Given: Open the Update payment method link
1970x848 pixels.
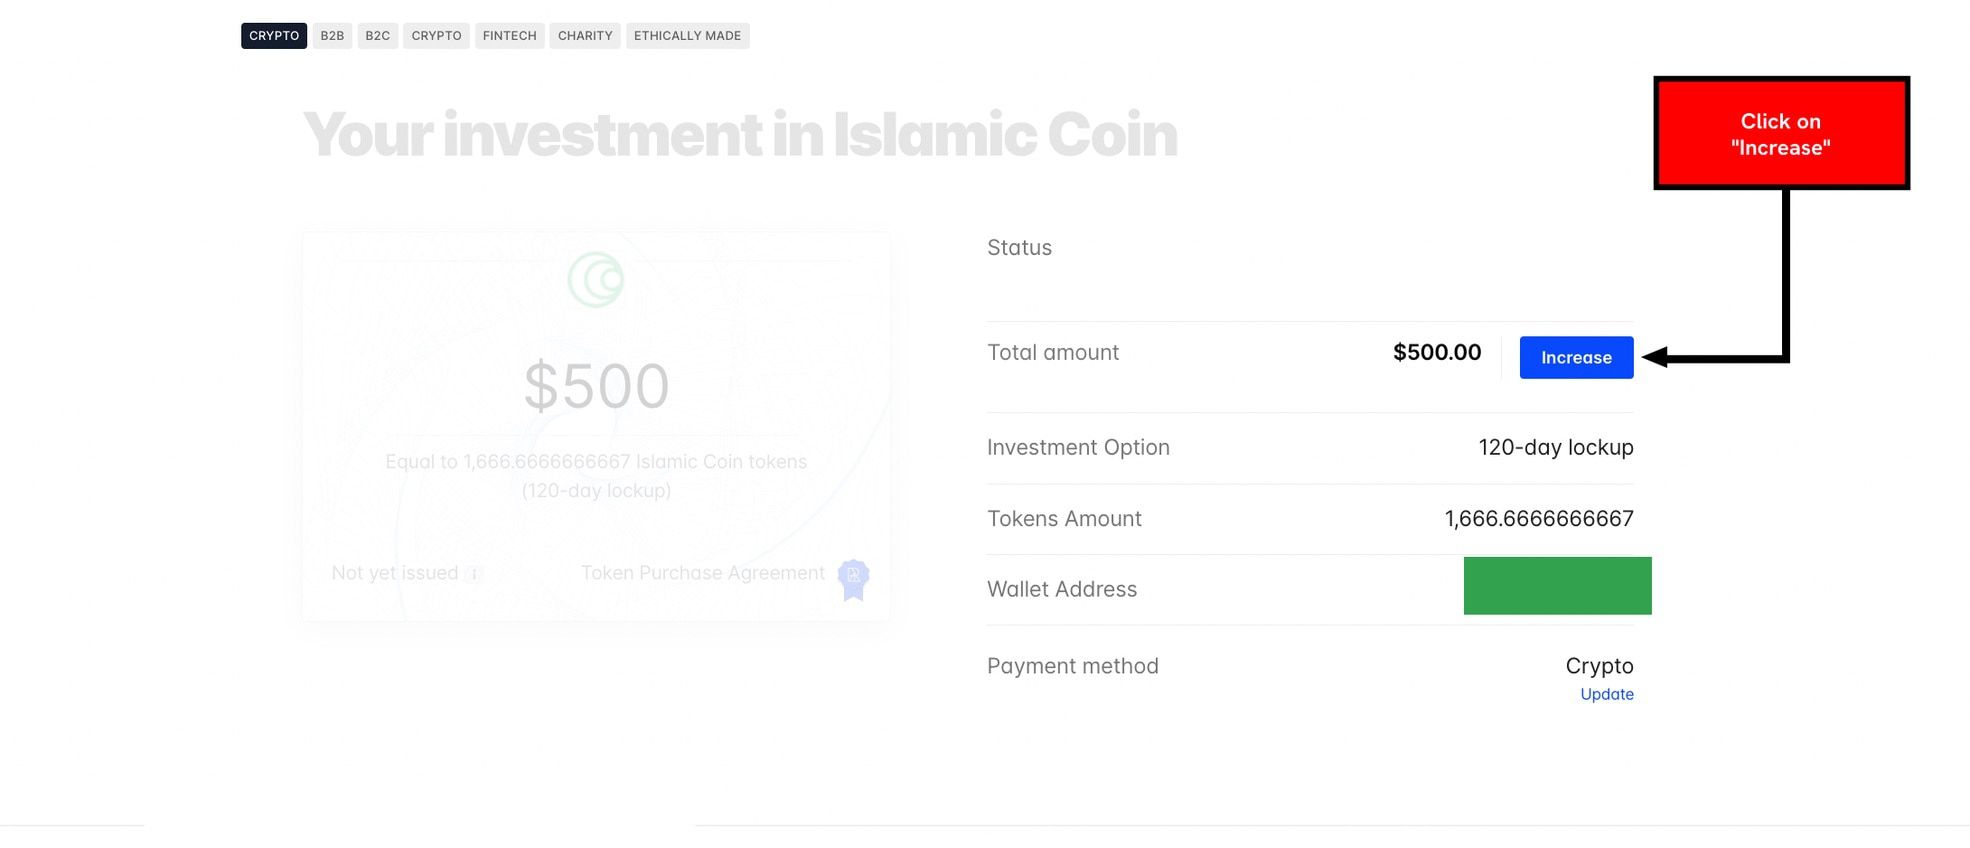Looking at the screenshot, I should click(1607, 694).
